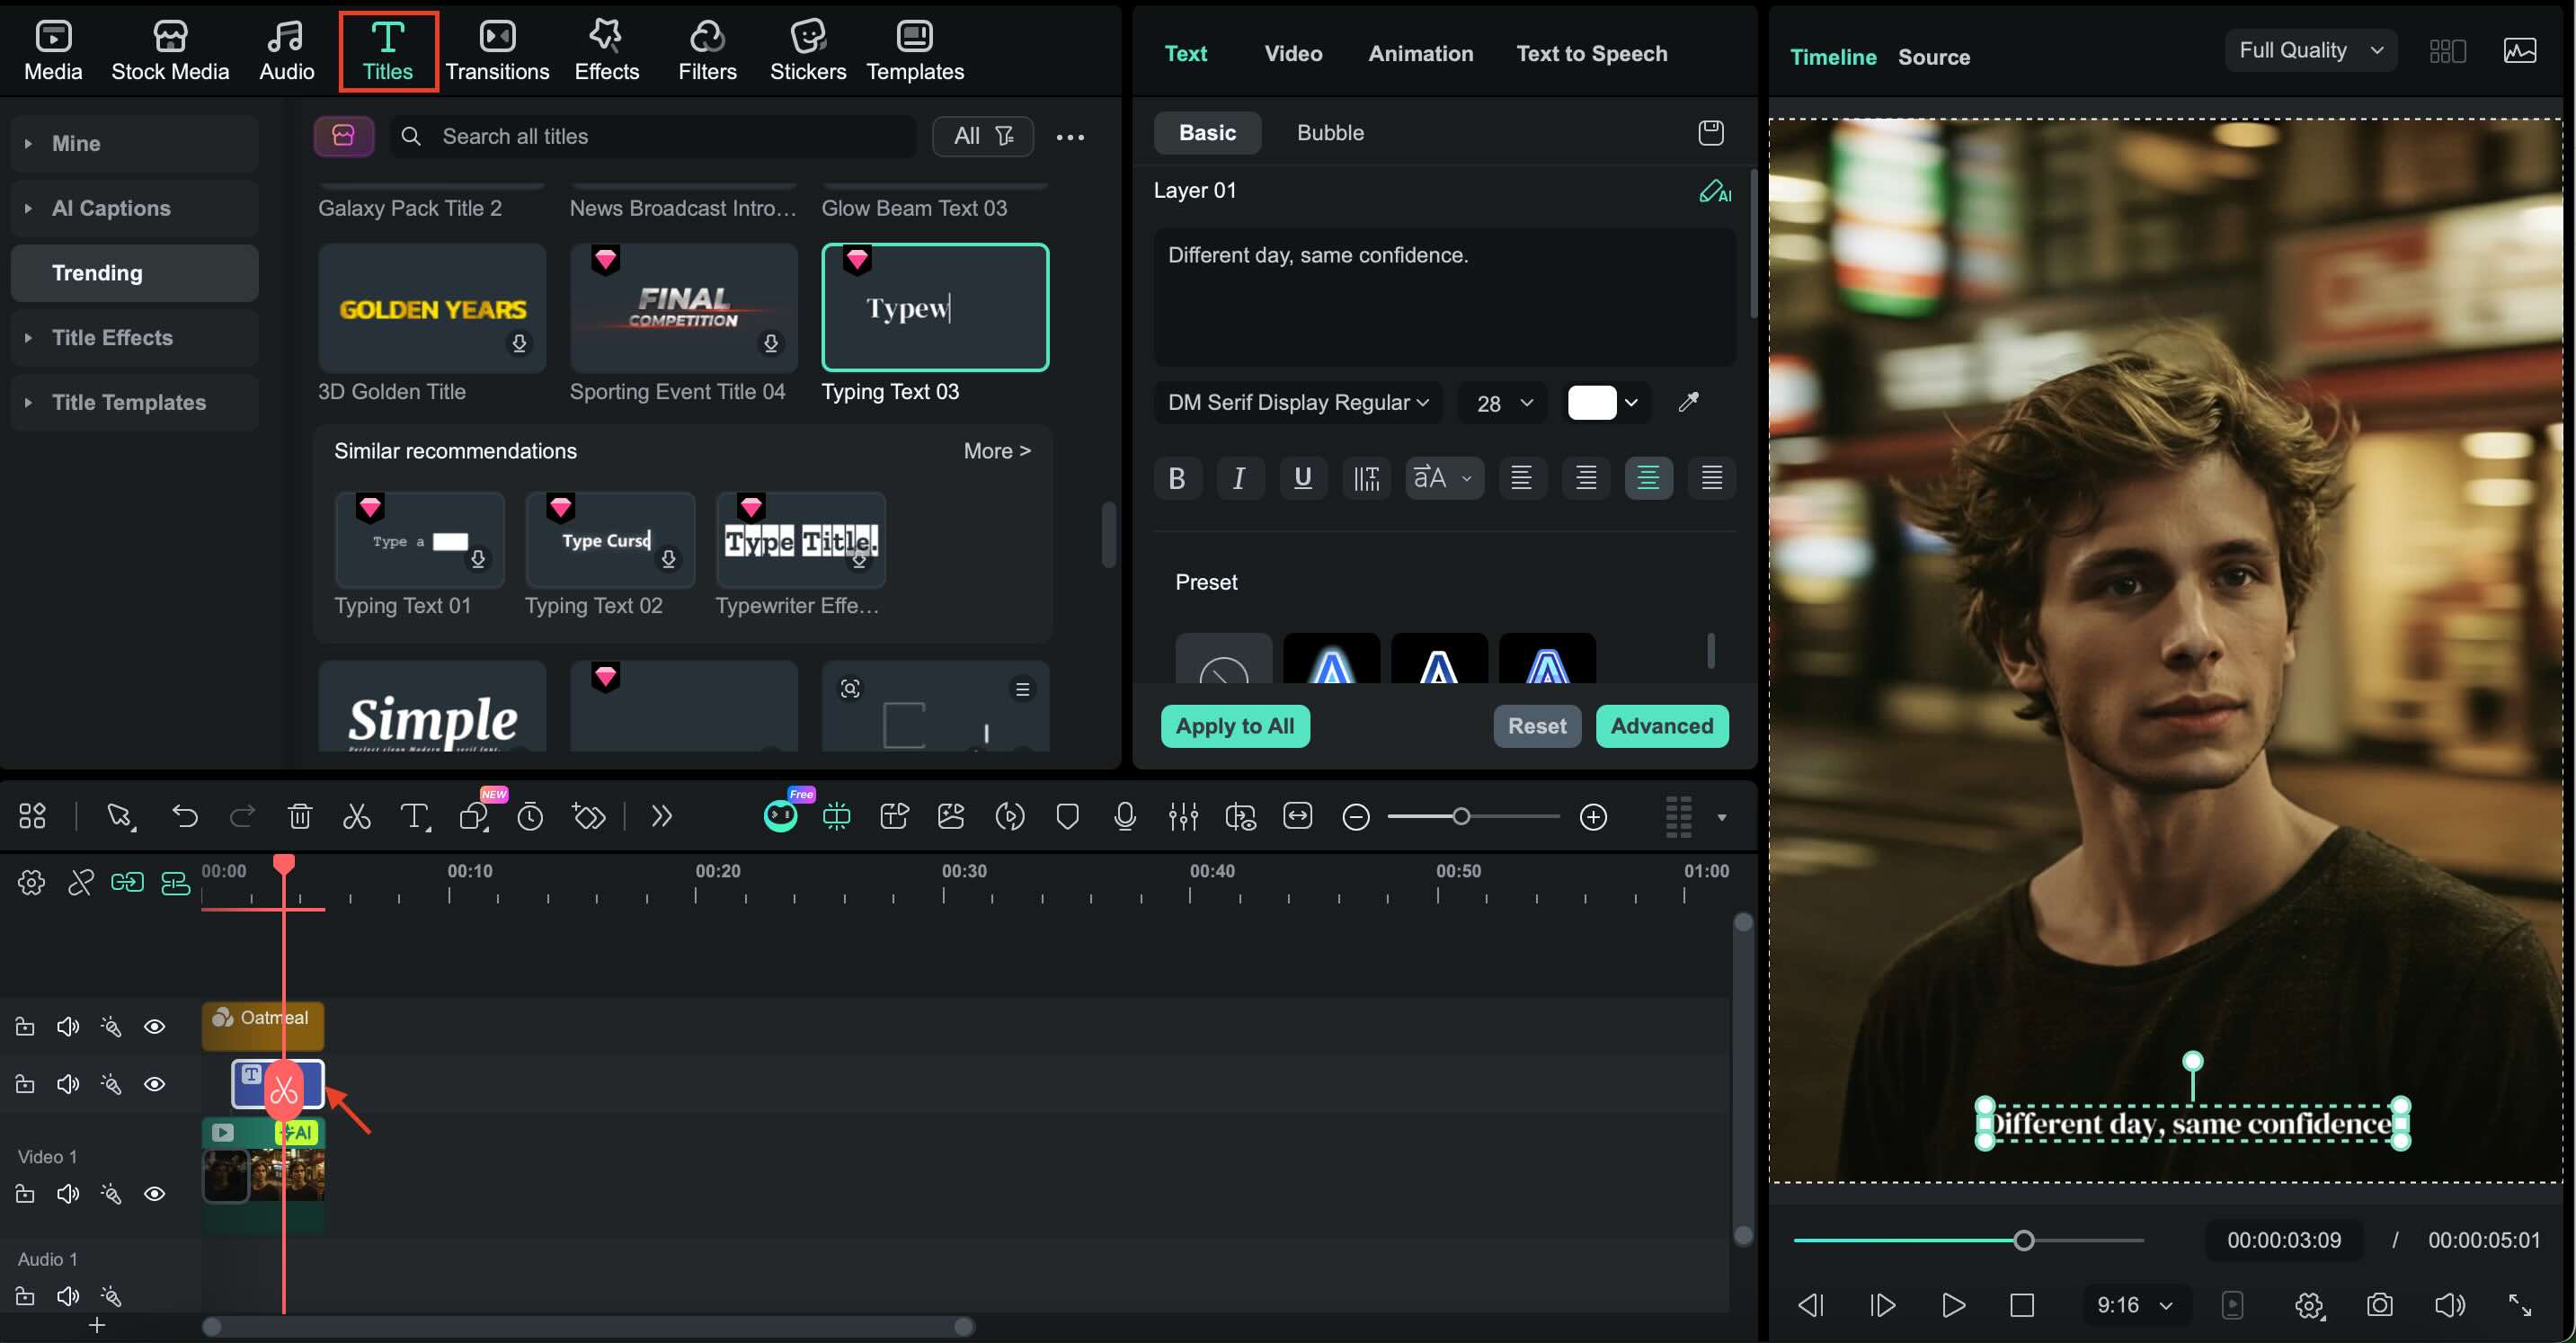Toggle bold text formatting
The height and width of the screenshot is (1343, 2576).
pos(1177,478)
